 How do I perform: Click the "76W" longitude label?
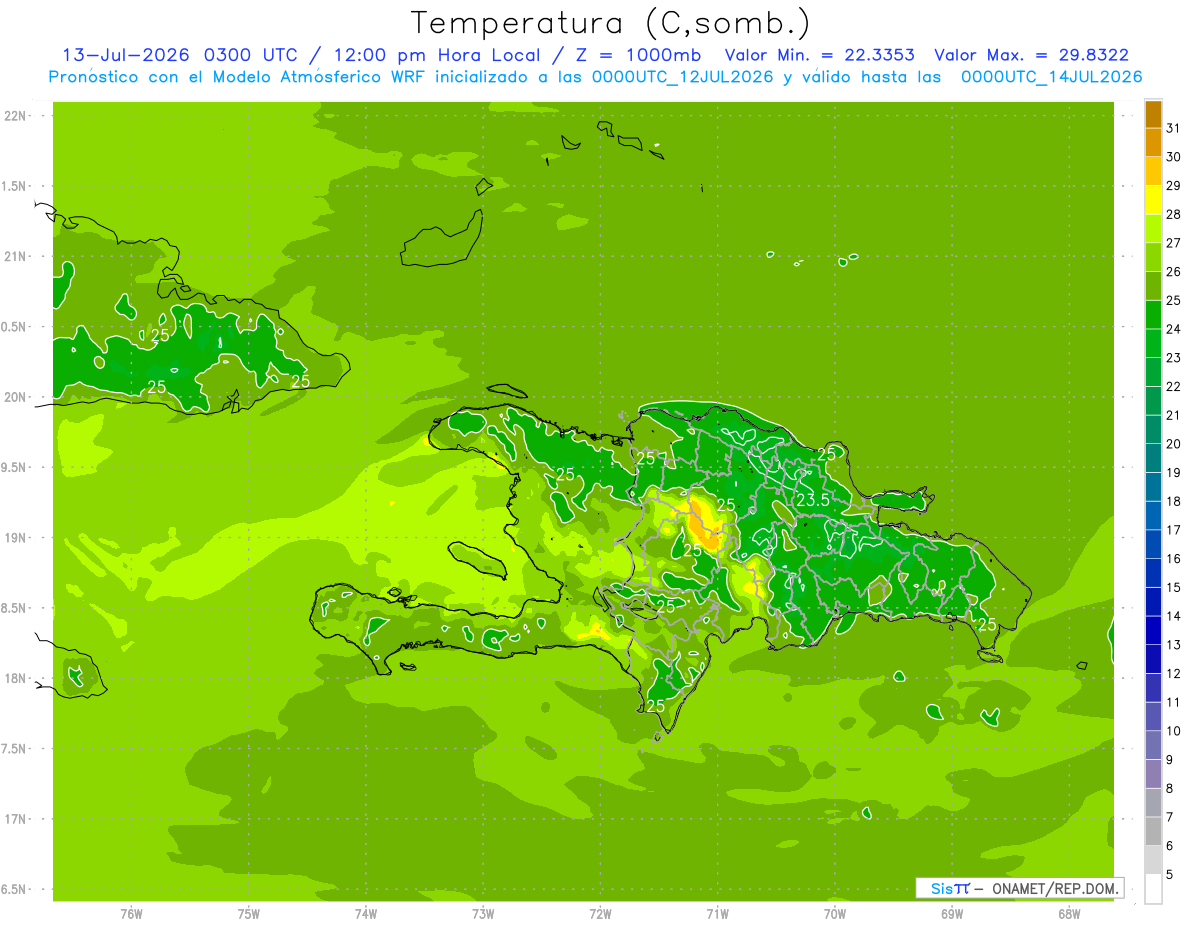pos(131,914)
